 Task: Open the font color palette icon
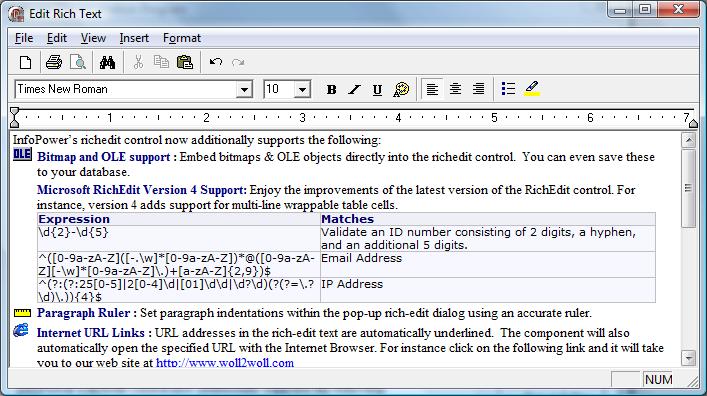click(401, 89)
